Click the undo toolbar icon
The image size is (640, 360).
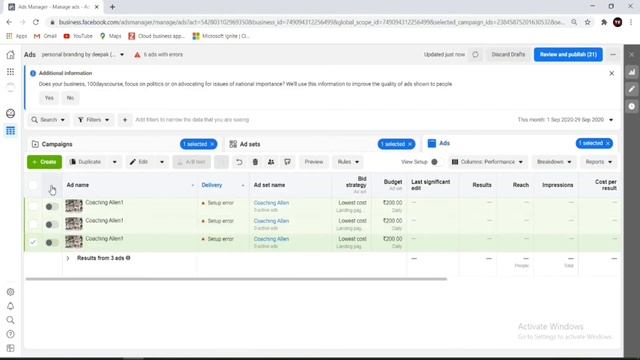[x=239, y=162]
